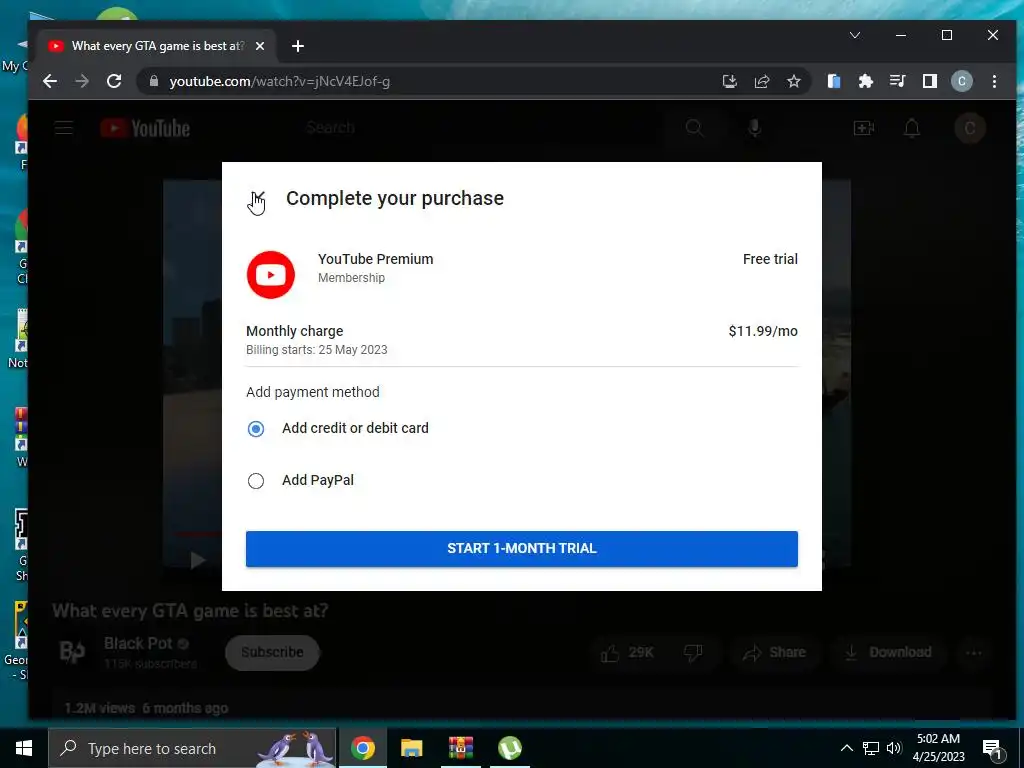This screenshot has height=768, width=1024.
Task: Play the video with the play button
Action: [x=198, y=560]
